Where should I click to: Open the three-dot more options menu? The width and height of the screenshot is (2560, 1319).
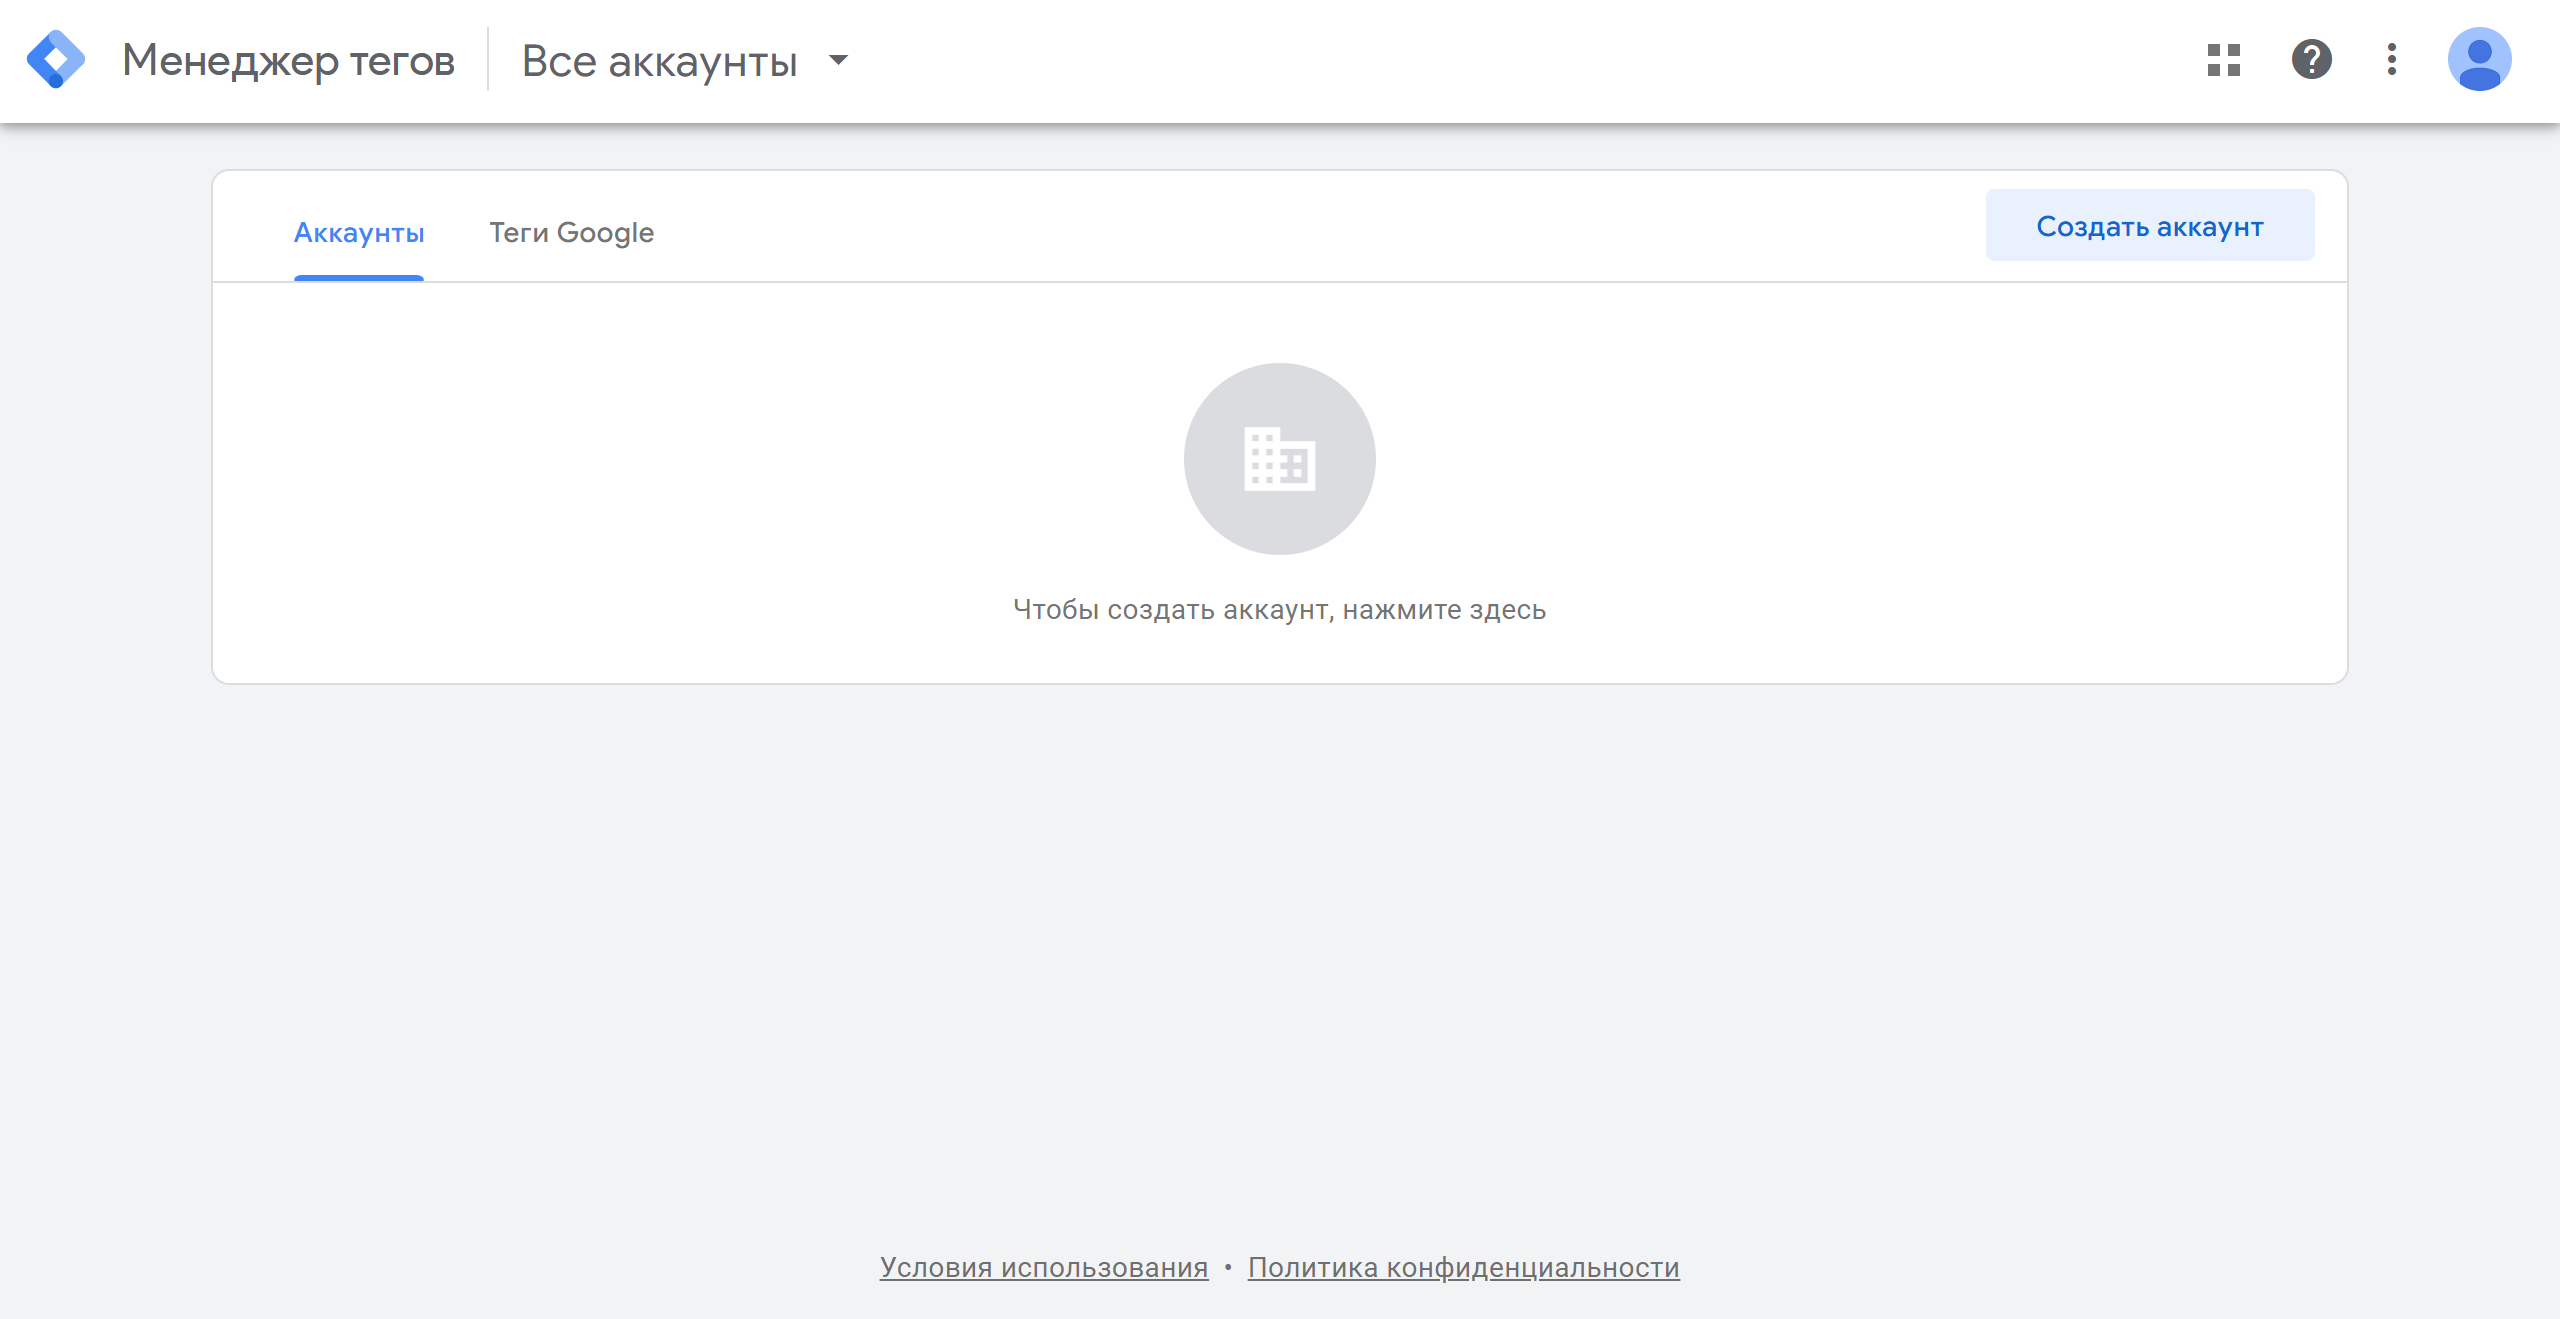point(2391,60)
